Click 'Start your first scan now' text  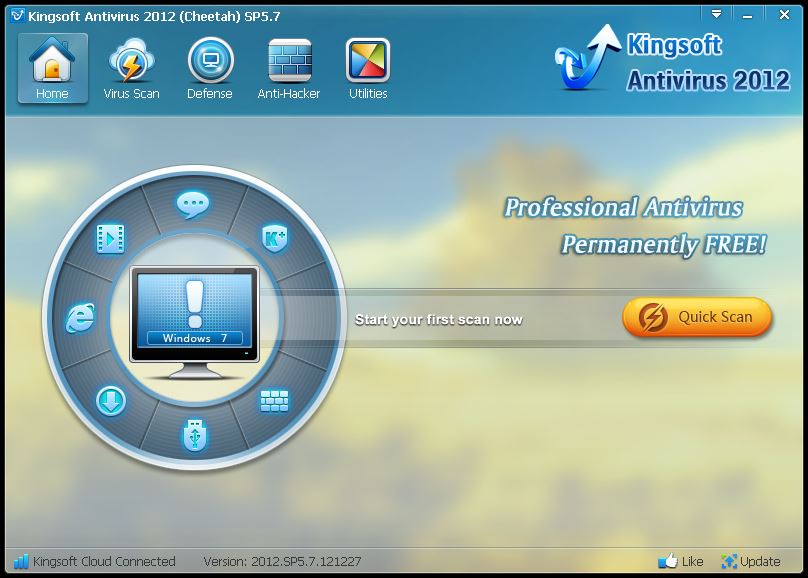point(439,319)
